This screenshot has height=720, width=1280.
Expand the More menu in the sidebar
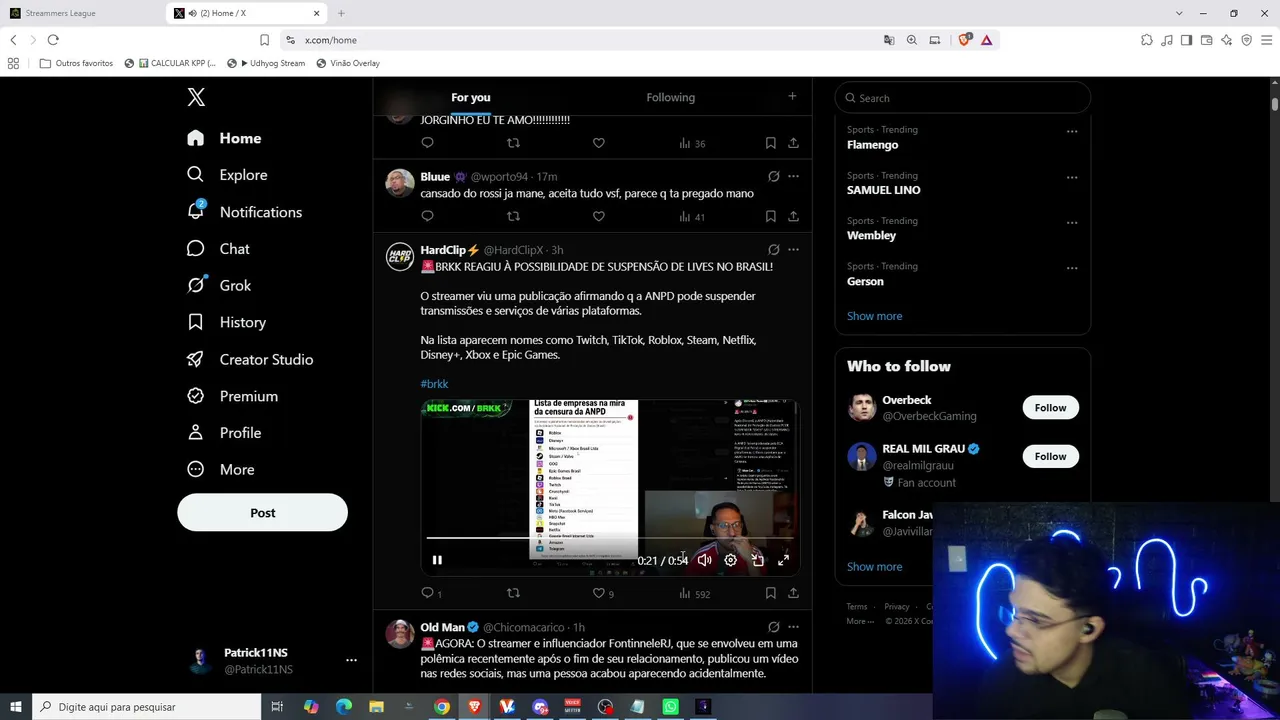pos(221,470)
